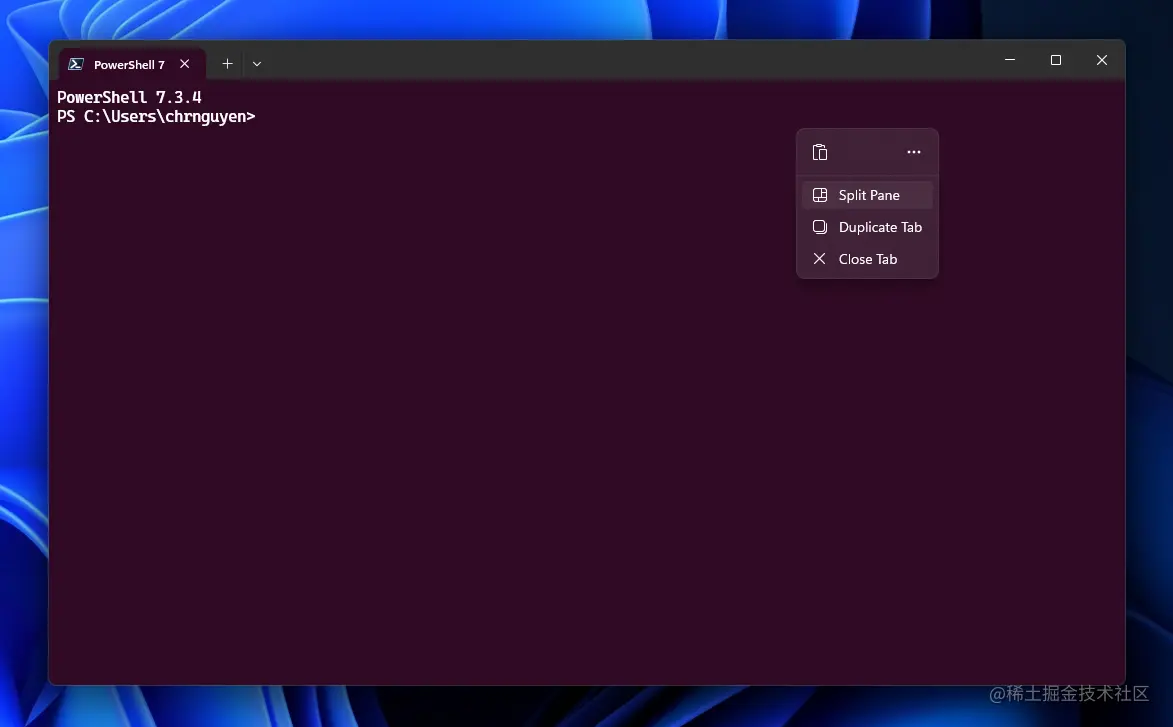Click the paste clipboard icon in context menu

(820, 152)
